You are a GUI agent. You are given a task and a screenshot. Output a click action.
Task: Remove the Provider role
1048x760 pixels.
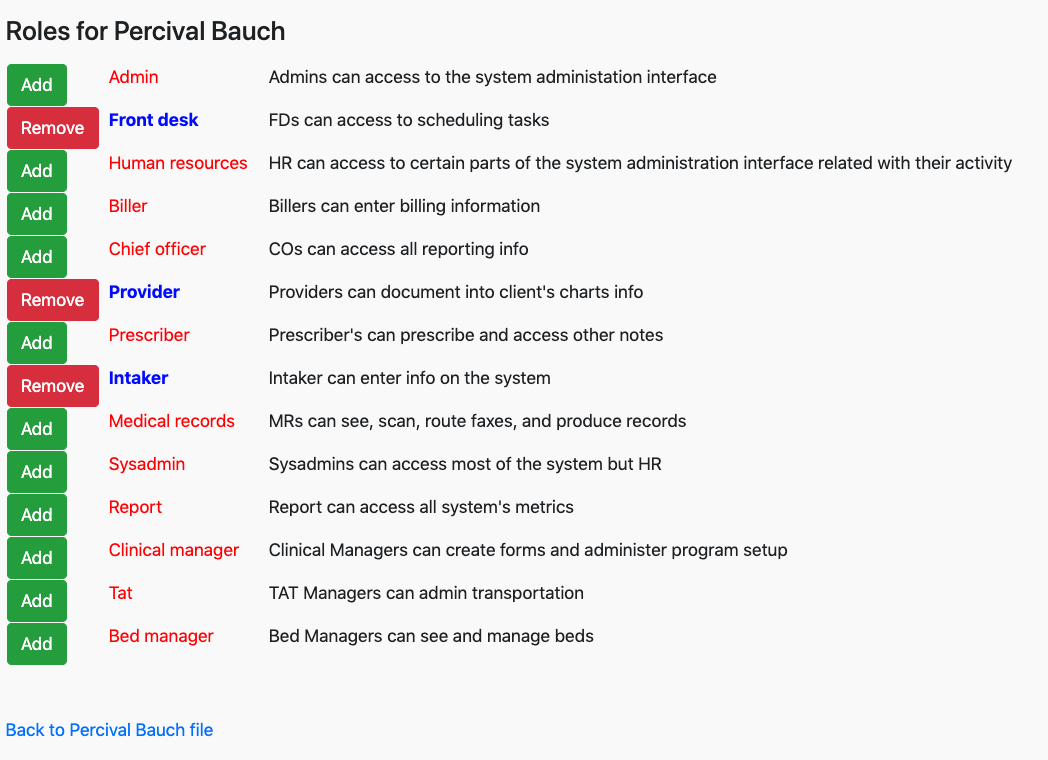(53, 300)
